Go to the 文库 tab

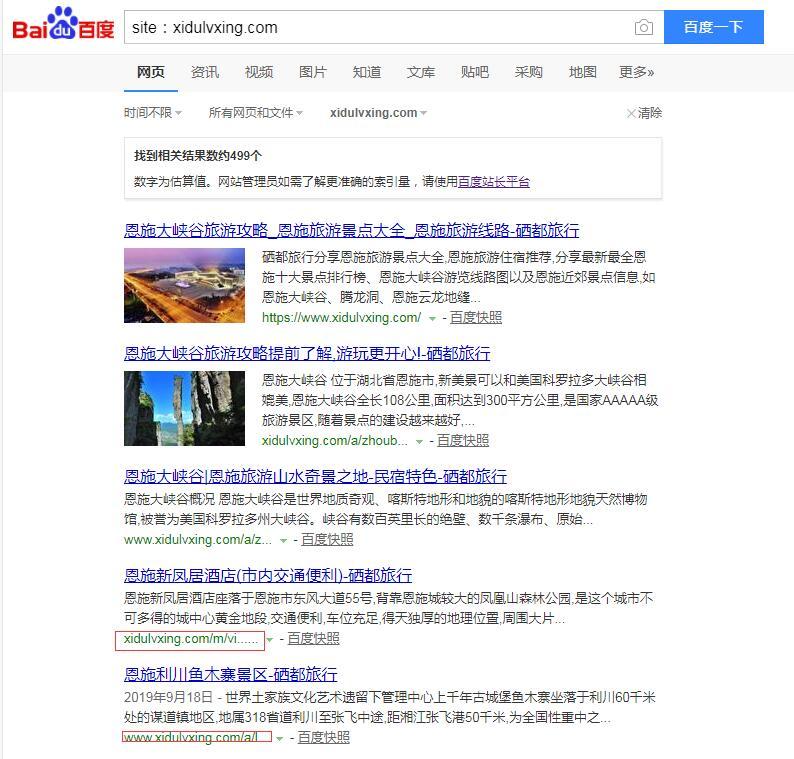(x=421, y=72)
